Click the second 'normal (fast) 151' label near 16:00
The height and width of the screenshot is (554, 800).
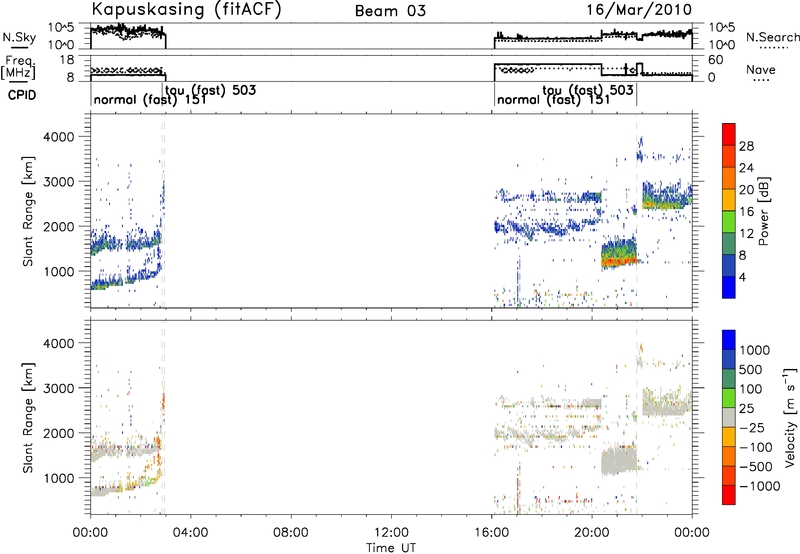tap(553, 99)
